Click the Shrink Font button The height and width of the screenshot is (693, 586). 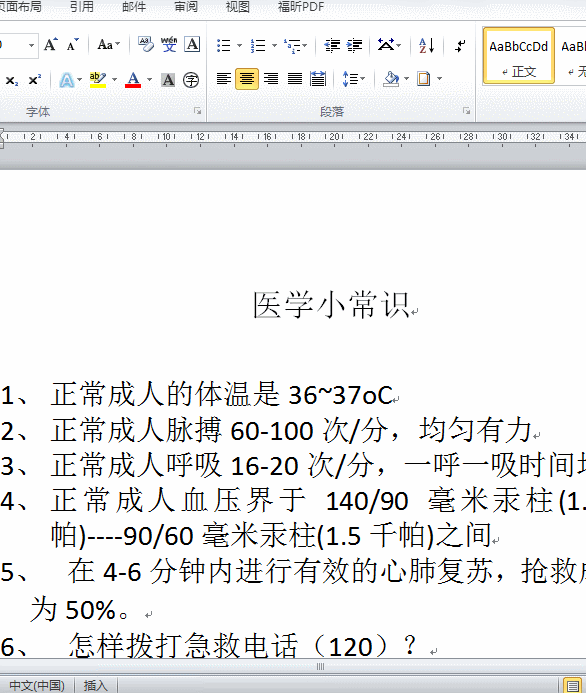tap(72, 45)
